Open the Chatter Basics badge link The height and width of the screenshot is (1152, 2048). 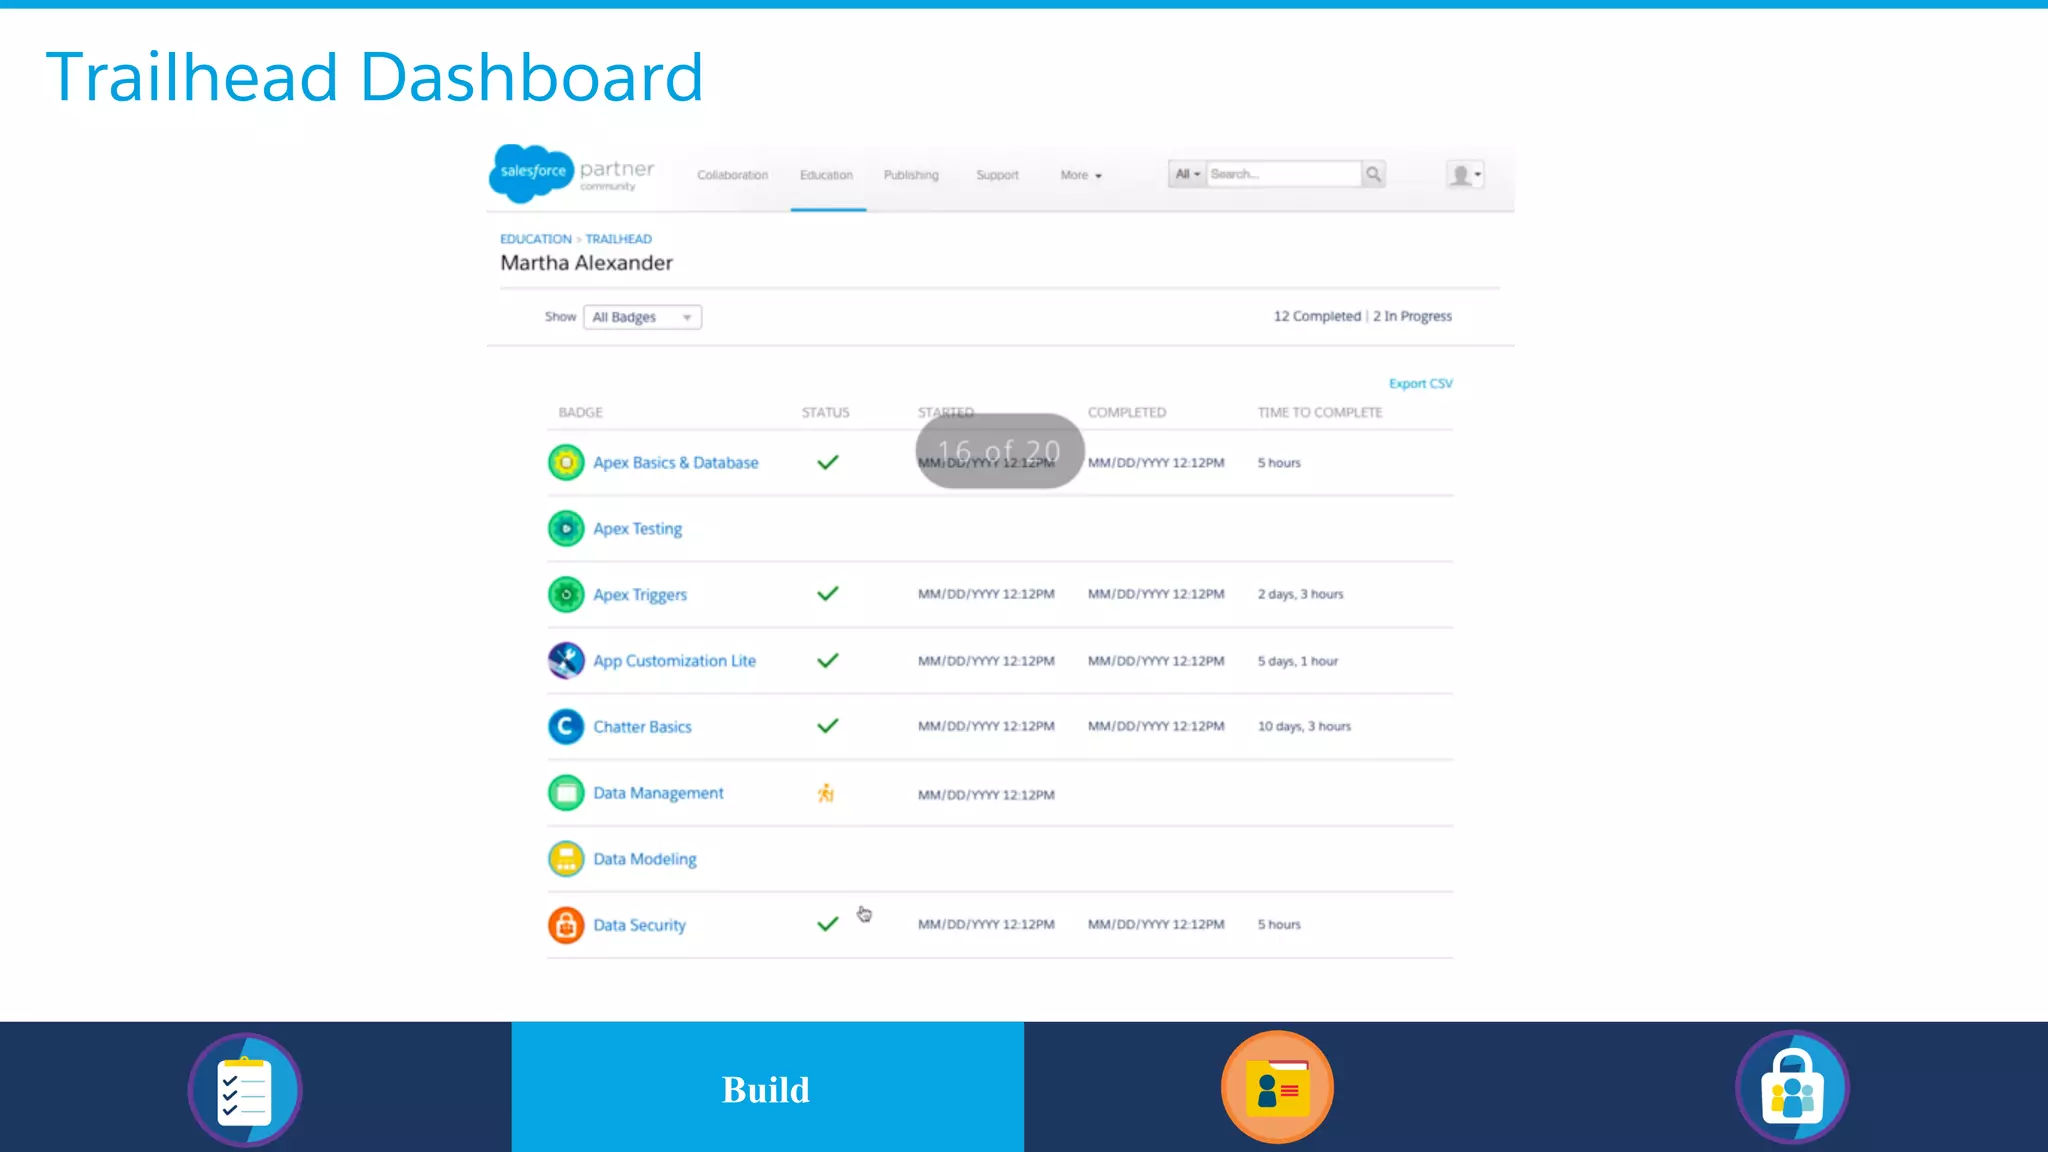click(x=642, y=727)
